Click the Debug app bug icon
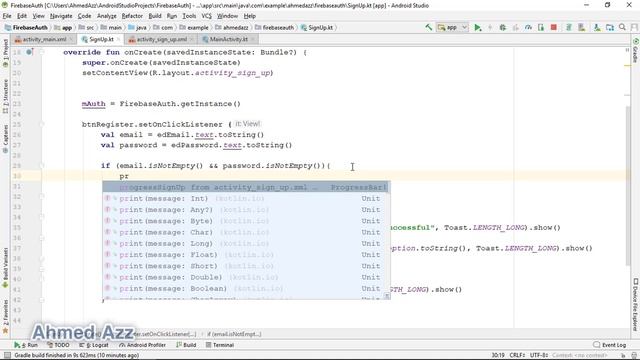 pos(503,27)
